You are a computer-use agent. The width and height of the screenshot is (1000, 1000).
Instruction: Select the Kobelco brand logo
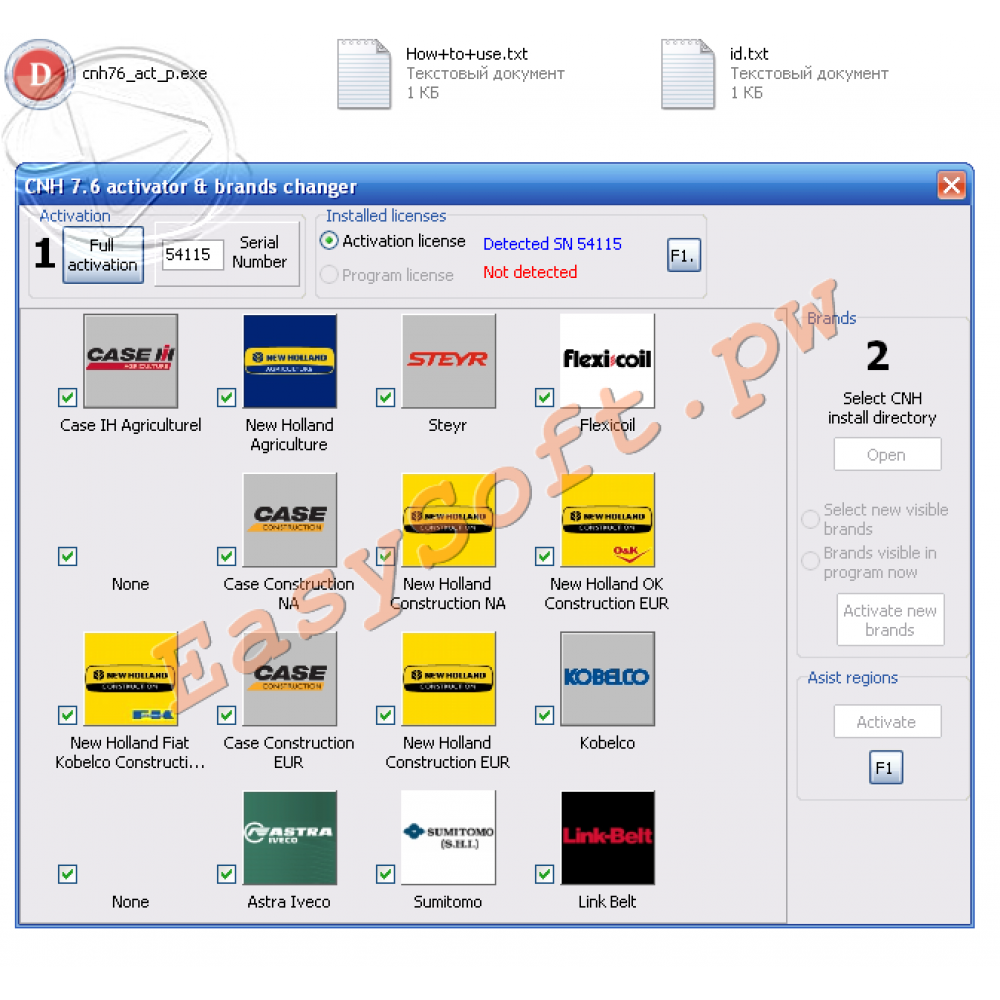point(607,679)
